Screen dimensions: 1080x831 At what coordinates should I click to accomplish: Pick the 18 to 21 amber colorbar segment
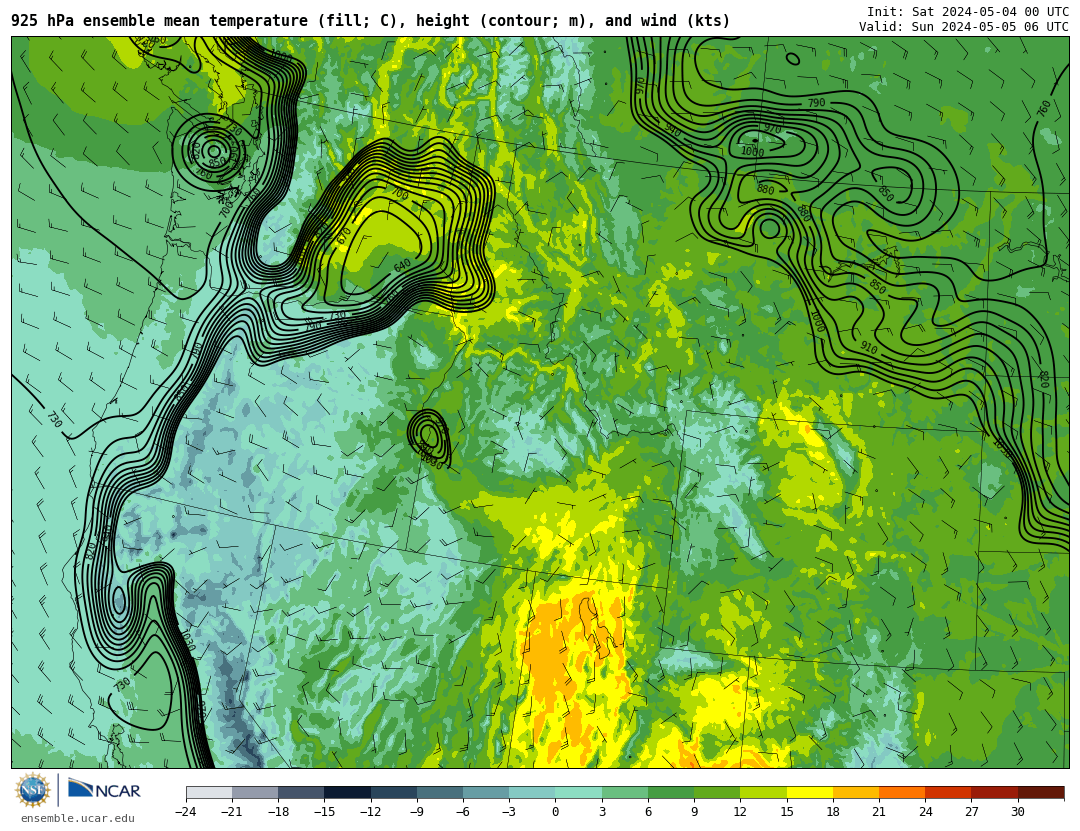tap(855, 792)
